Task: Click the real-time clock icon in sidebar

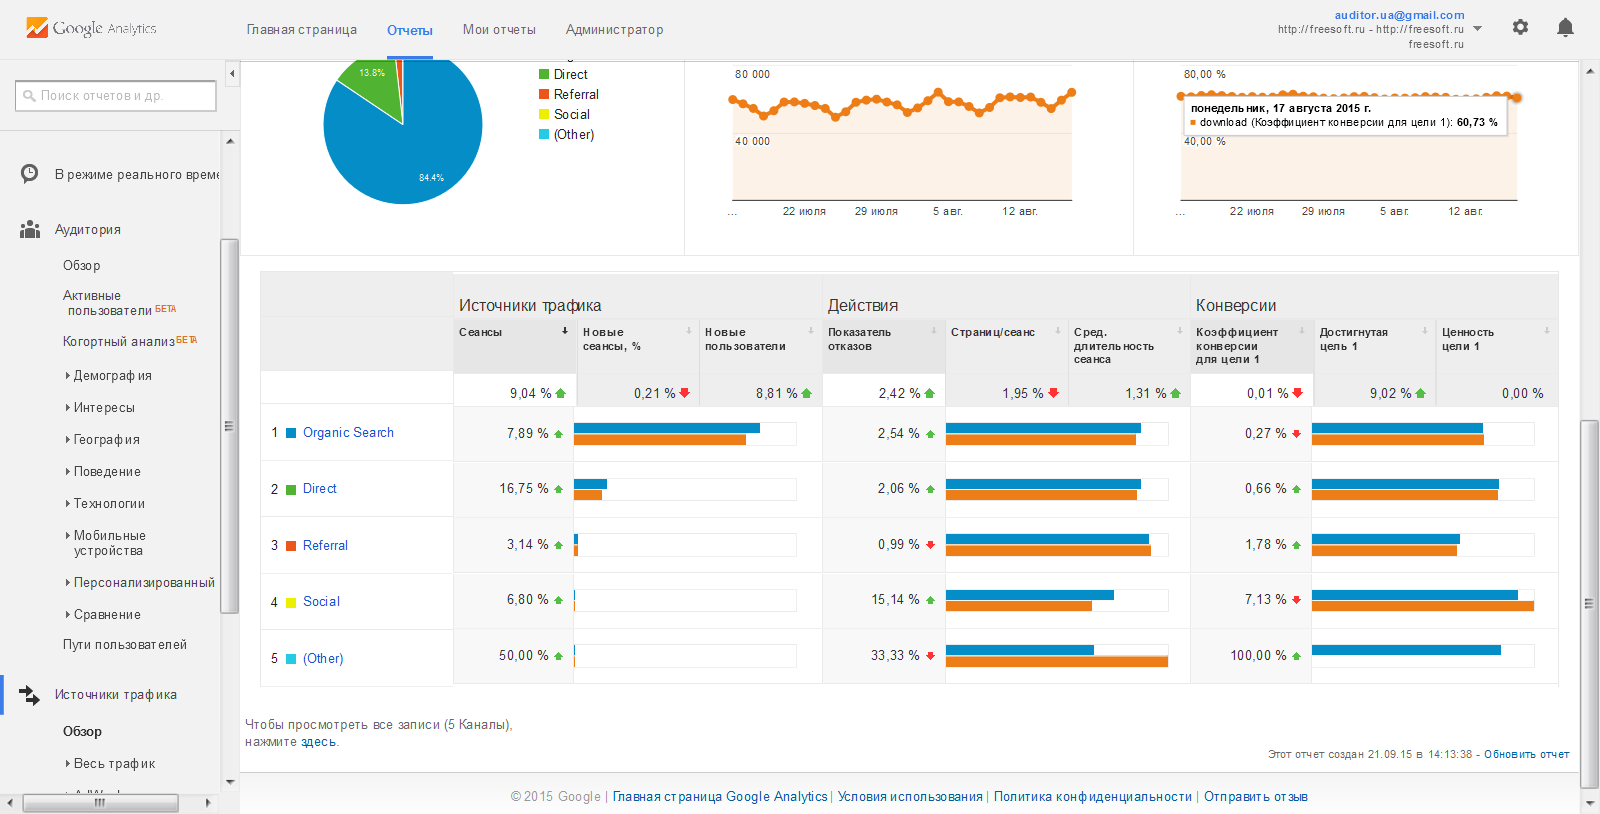Action: click(x=30, y=174)
